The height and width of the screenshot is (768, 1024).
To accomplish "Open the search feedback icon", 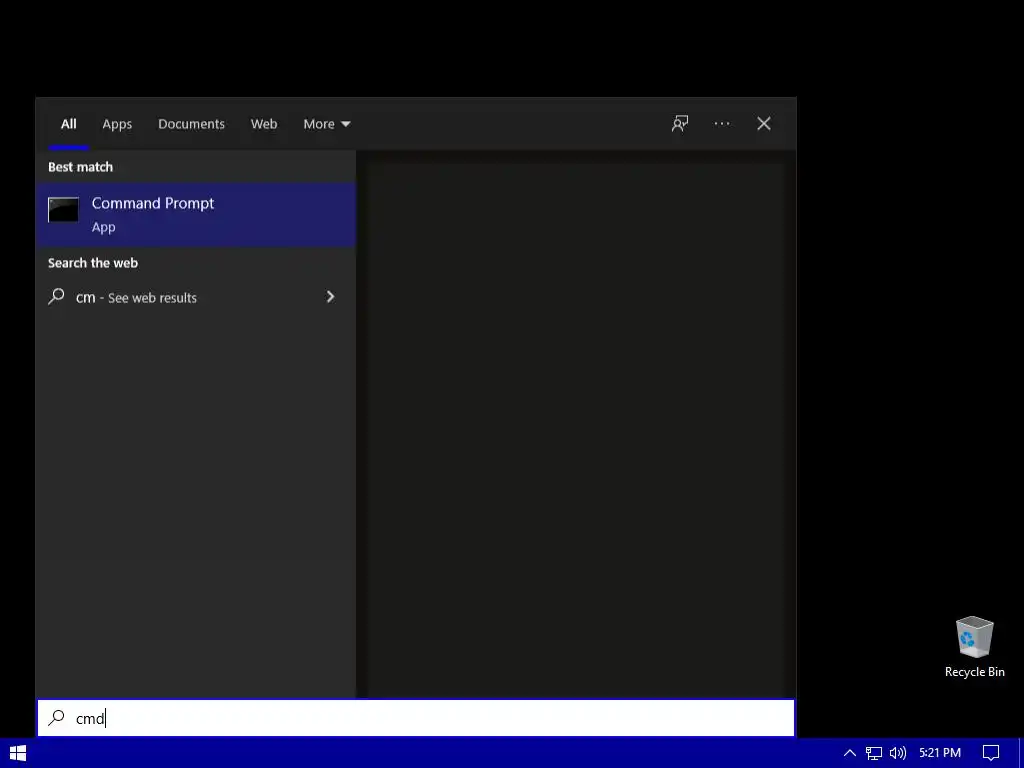I will point(680,123).
